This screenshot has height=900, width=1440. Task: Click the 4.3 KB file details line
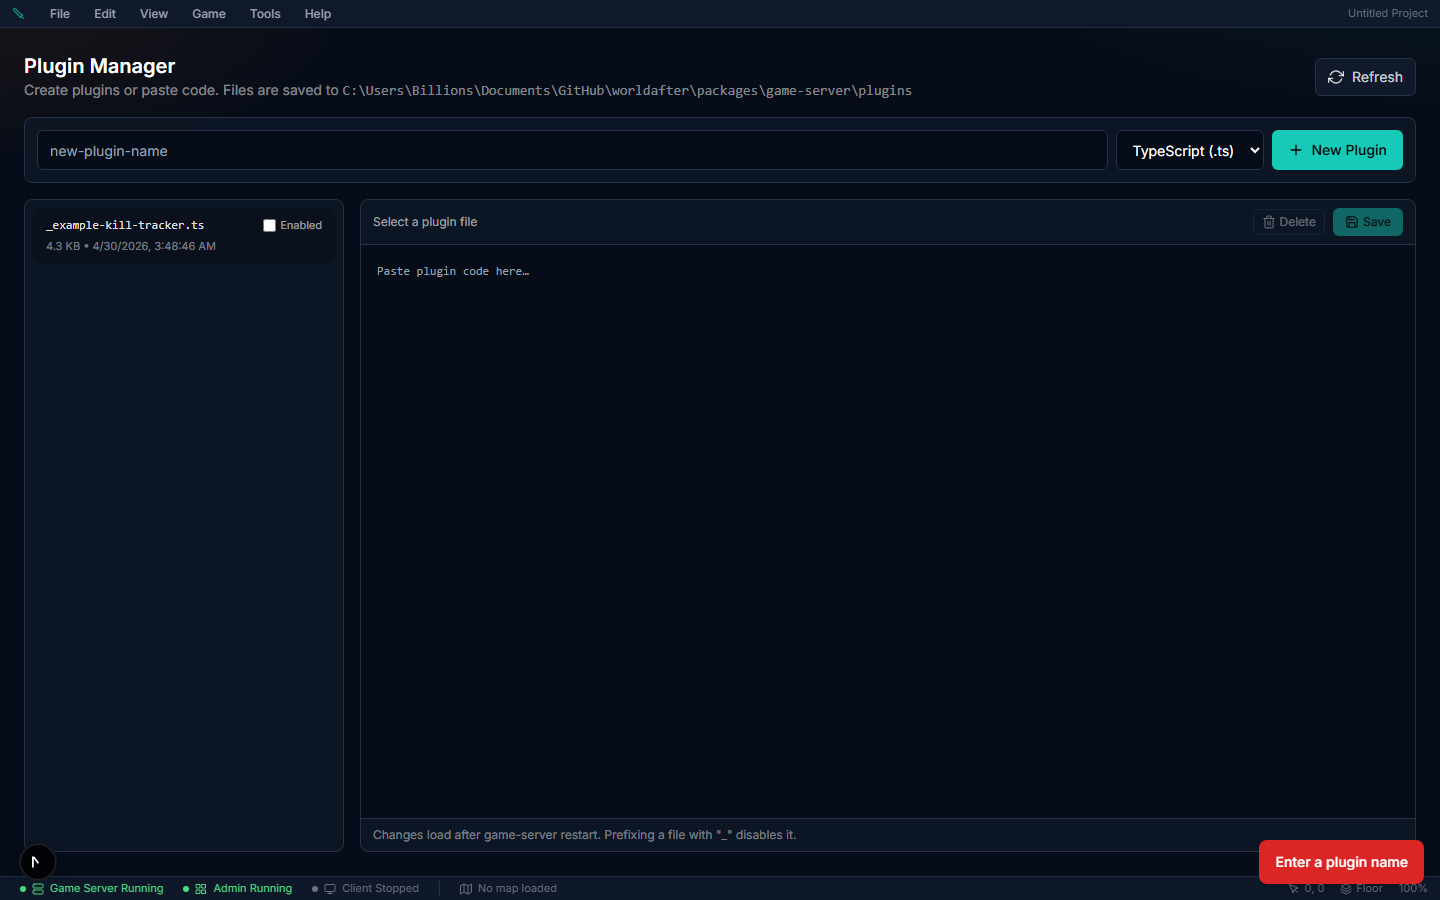pyautogui.click(x=131, y=246)
